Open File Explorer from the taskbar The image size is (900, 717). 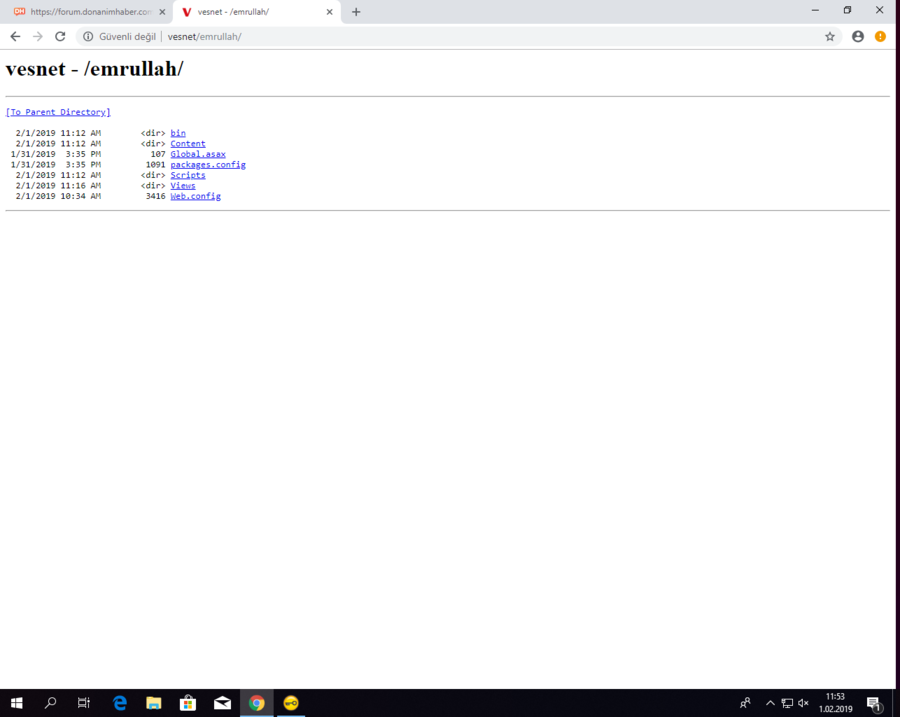[x=153, y=703]
